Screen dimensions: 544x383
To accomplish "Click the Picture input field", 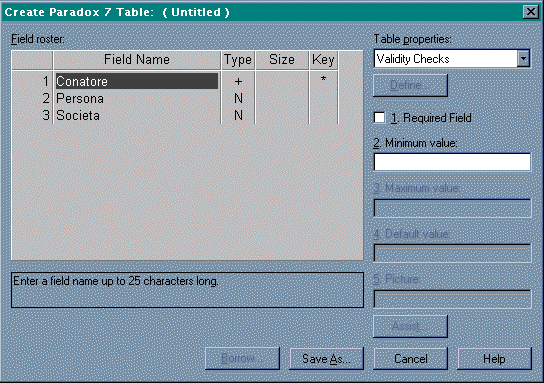I will pyautogui.click(x=452, y=299).
